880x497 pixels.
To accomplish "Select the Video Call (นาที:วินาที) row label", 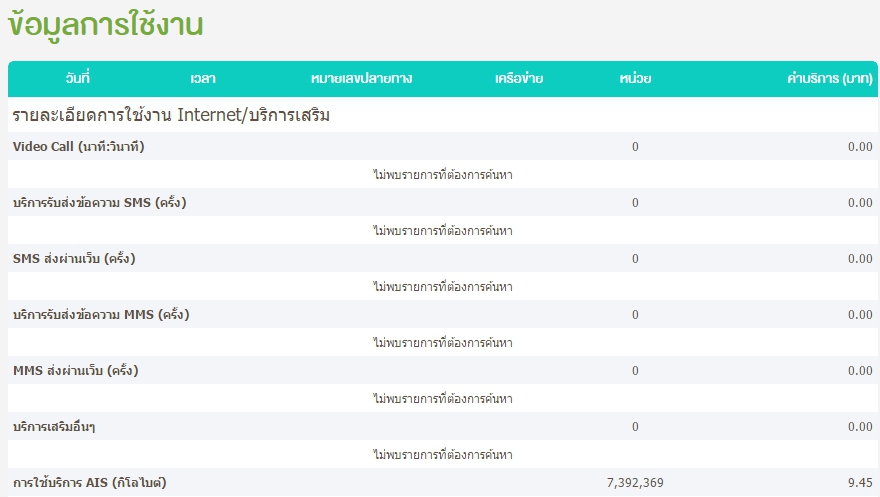I will click(79, 147).
